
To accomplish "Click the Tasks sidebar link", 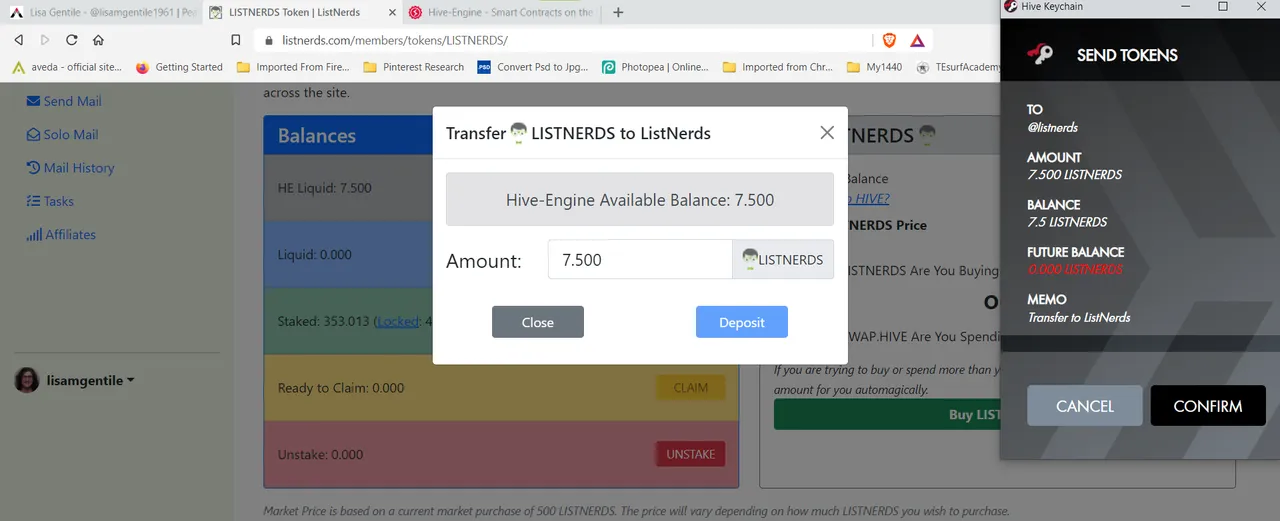I will [59, 201].
